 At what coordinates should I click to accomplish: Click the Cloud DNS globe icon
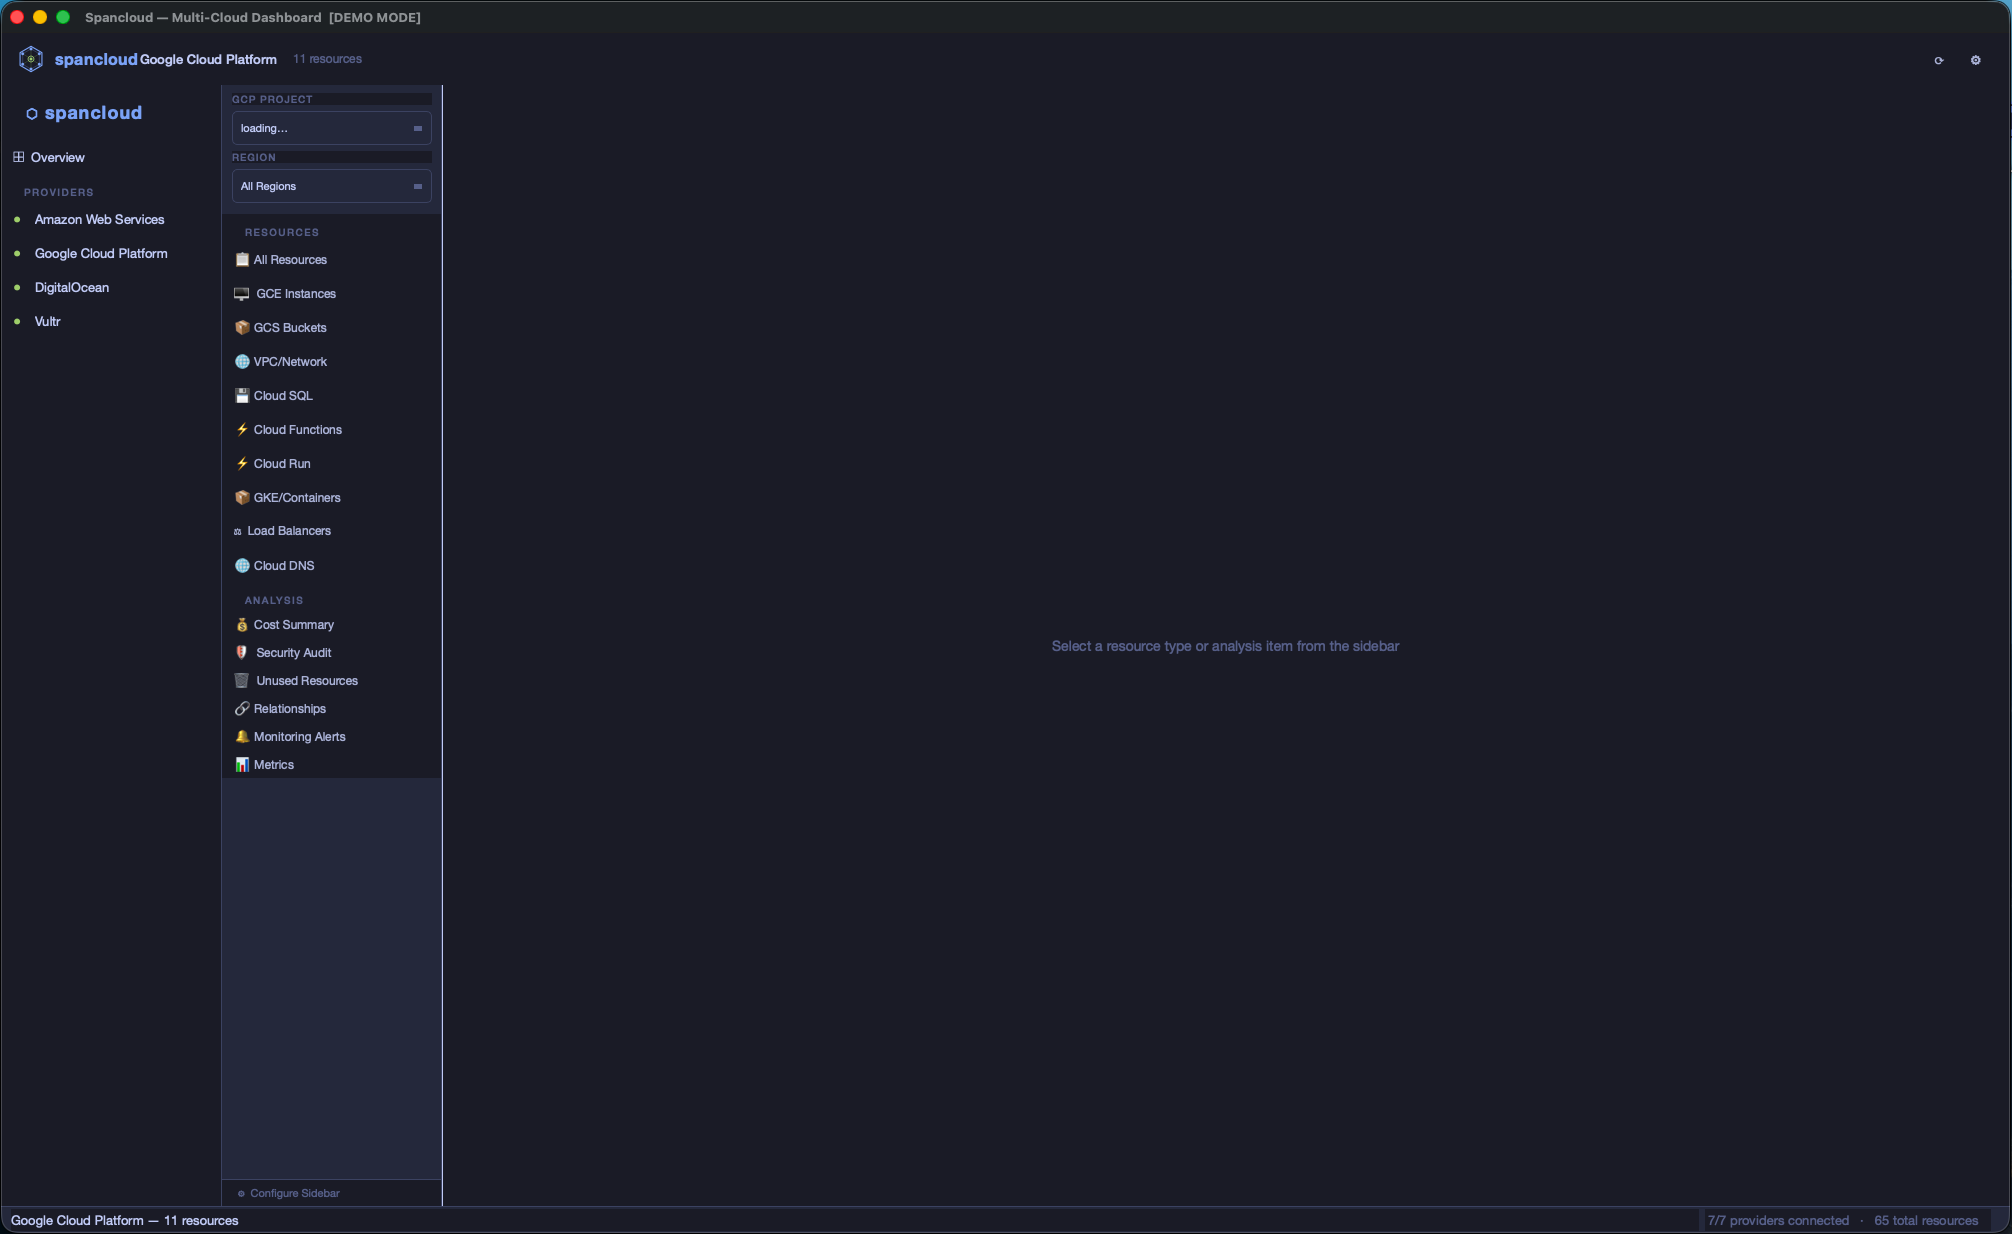click(242, 566)
